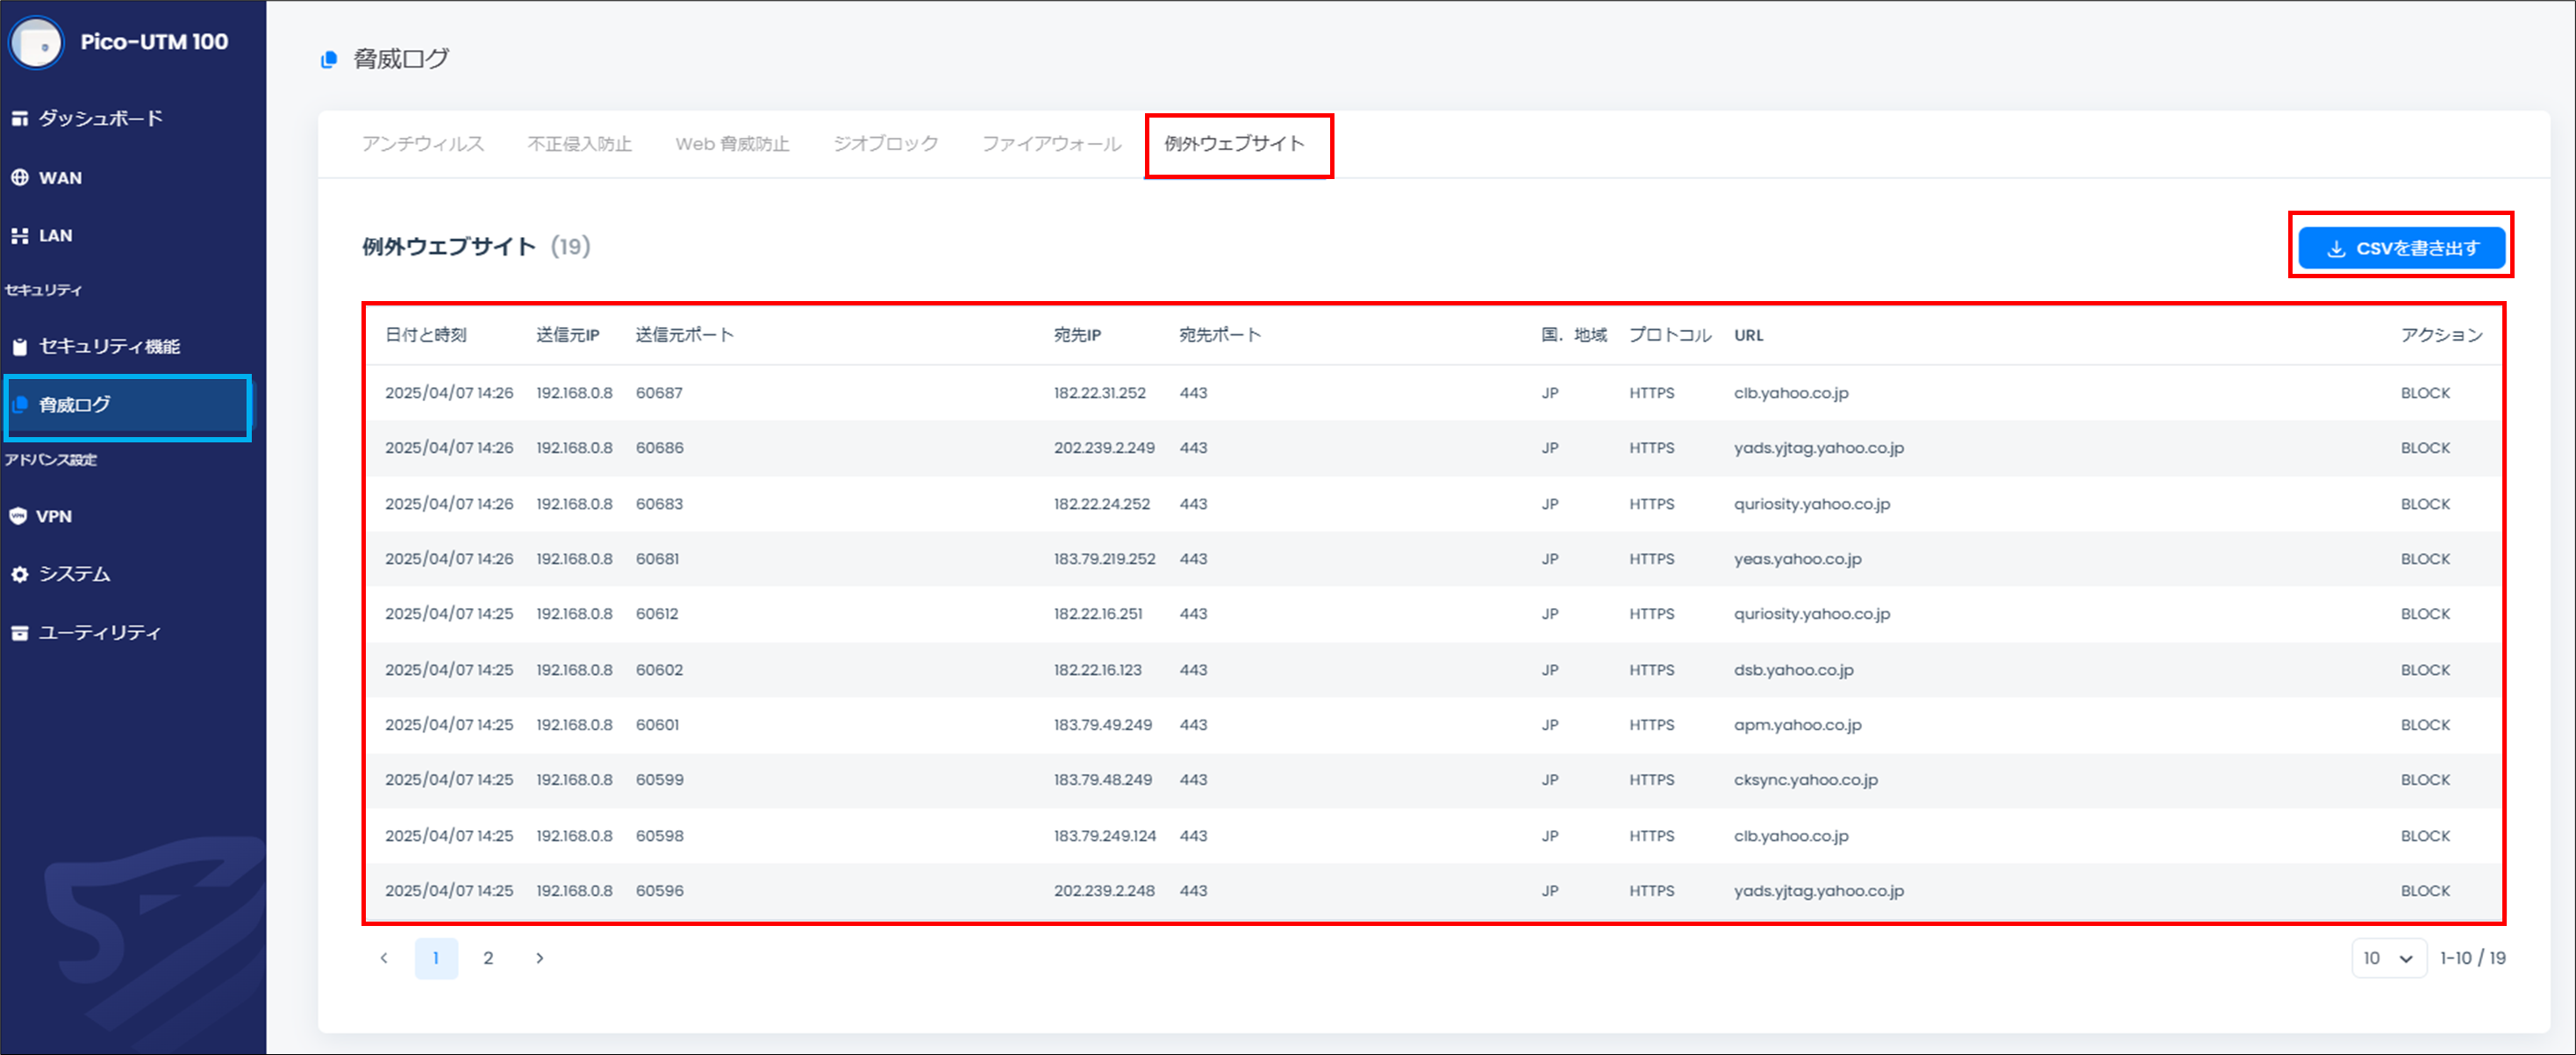2576x1055 pixels.
Task: Select page 1 in pagination
Action: pyautogui.click(x=436, y=958)
